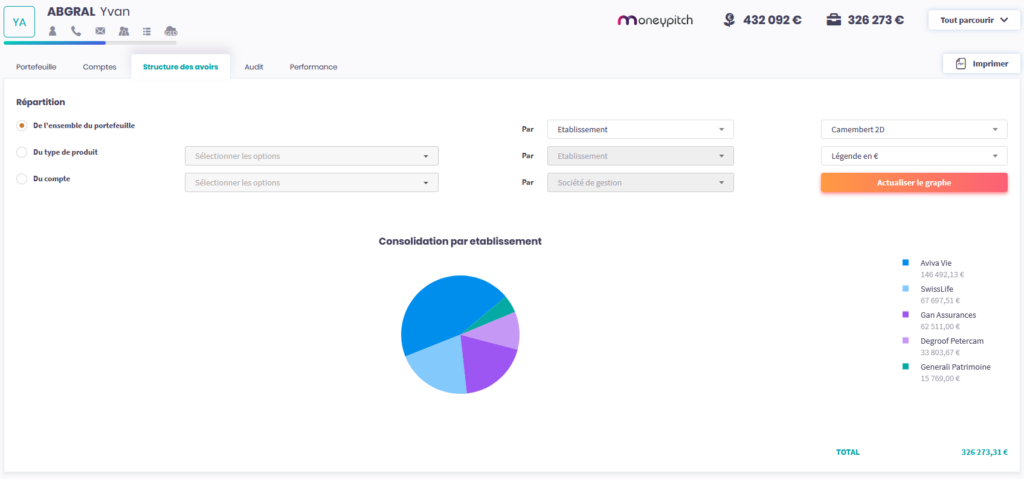Image resolution: width=1024 pixels, height=479 pixels.
Task: Click the phone icon under ABGRAL Yvan
Action: (76, 31)
